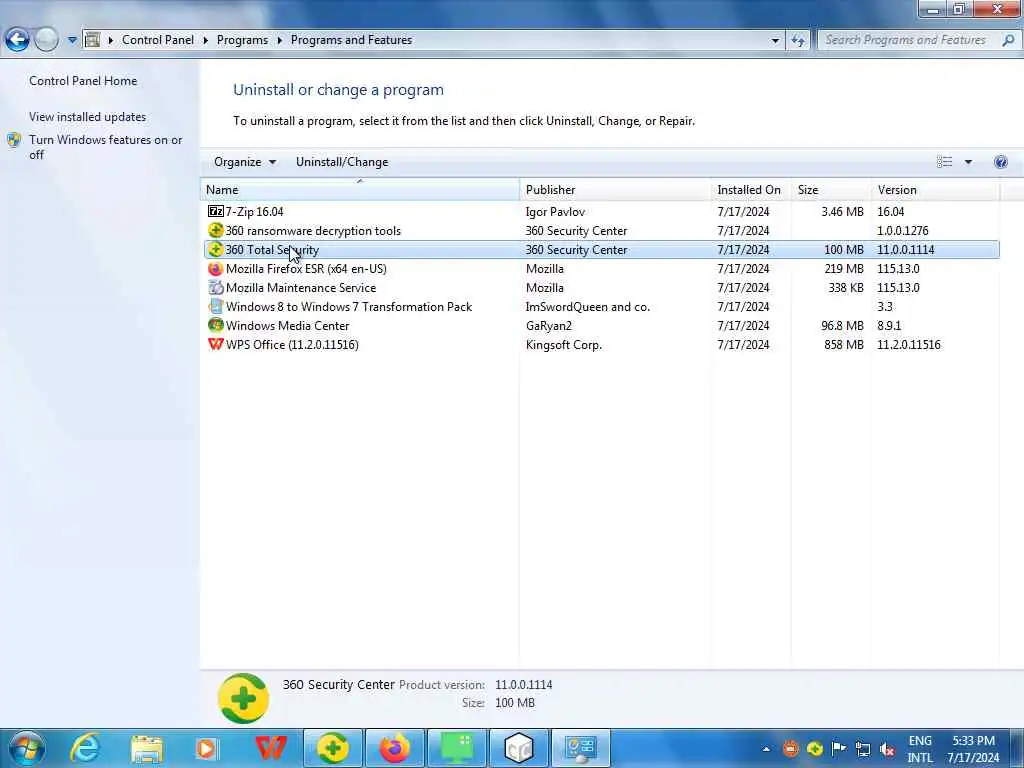
Task: Expand the address bar history dropdown
Action: [775, 40]
